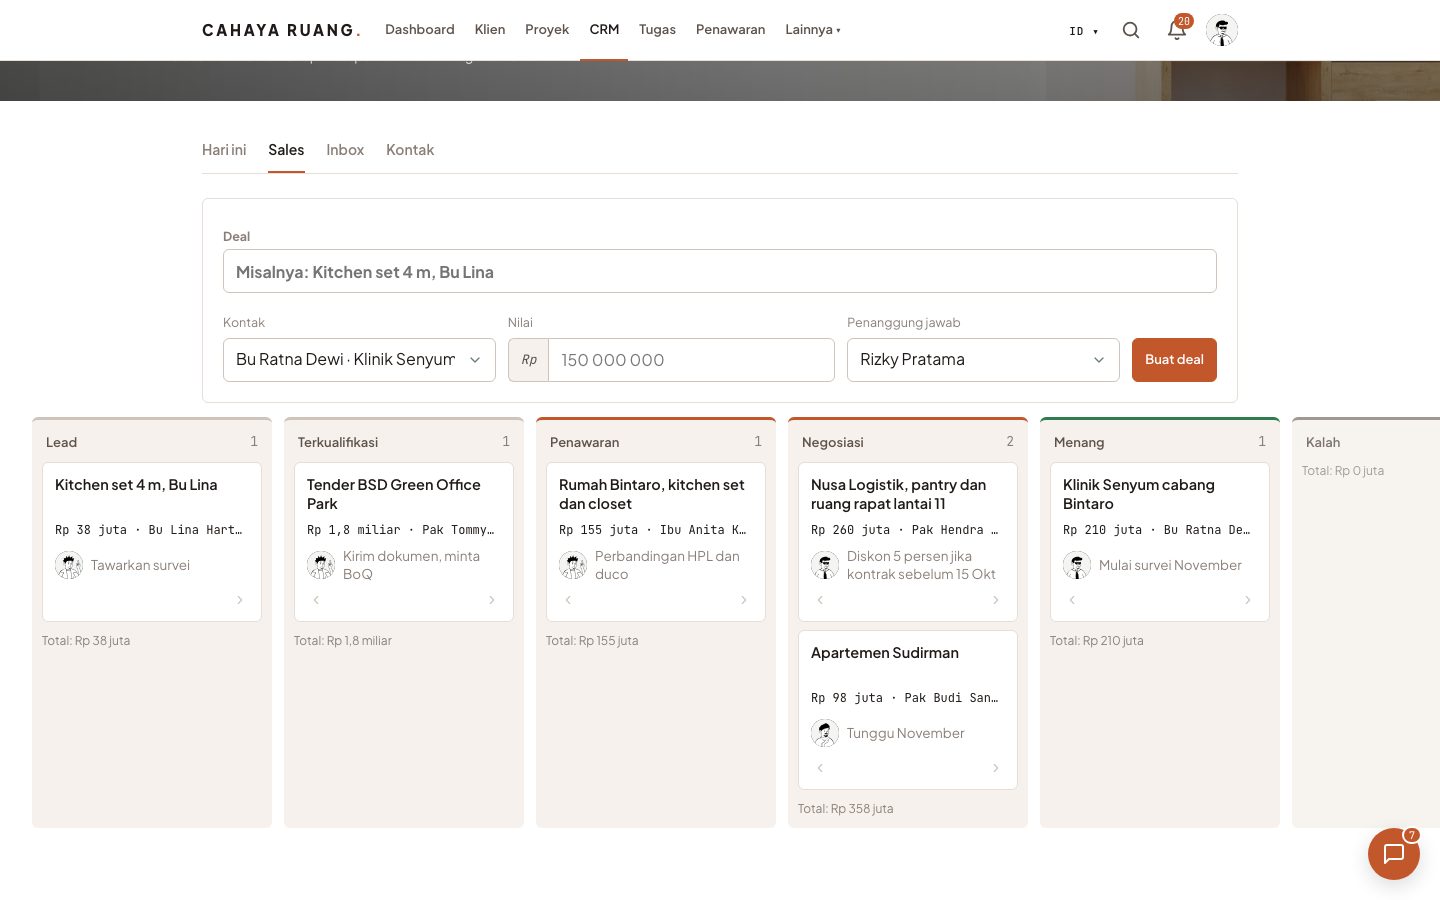The image size is (1440, 900).
Task: Open Klien in top navigation
Action: pos(490,30)
